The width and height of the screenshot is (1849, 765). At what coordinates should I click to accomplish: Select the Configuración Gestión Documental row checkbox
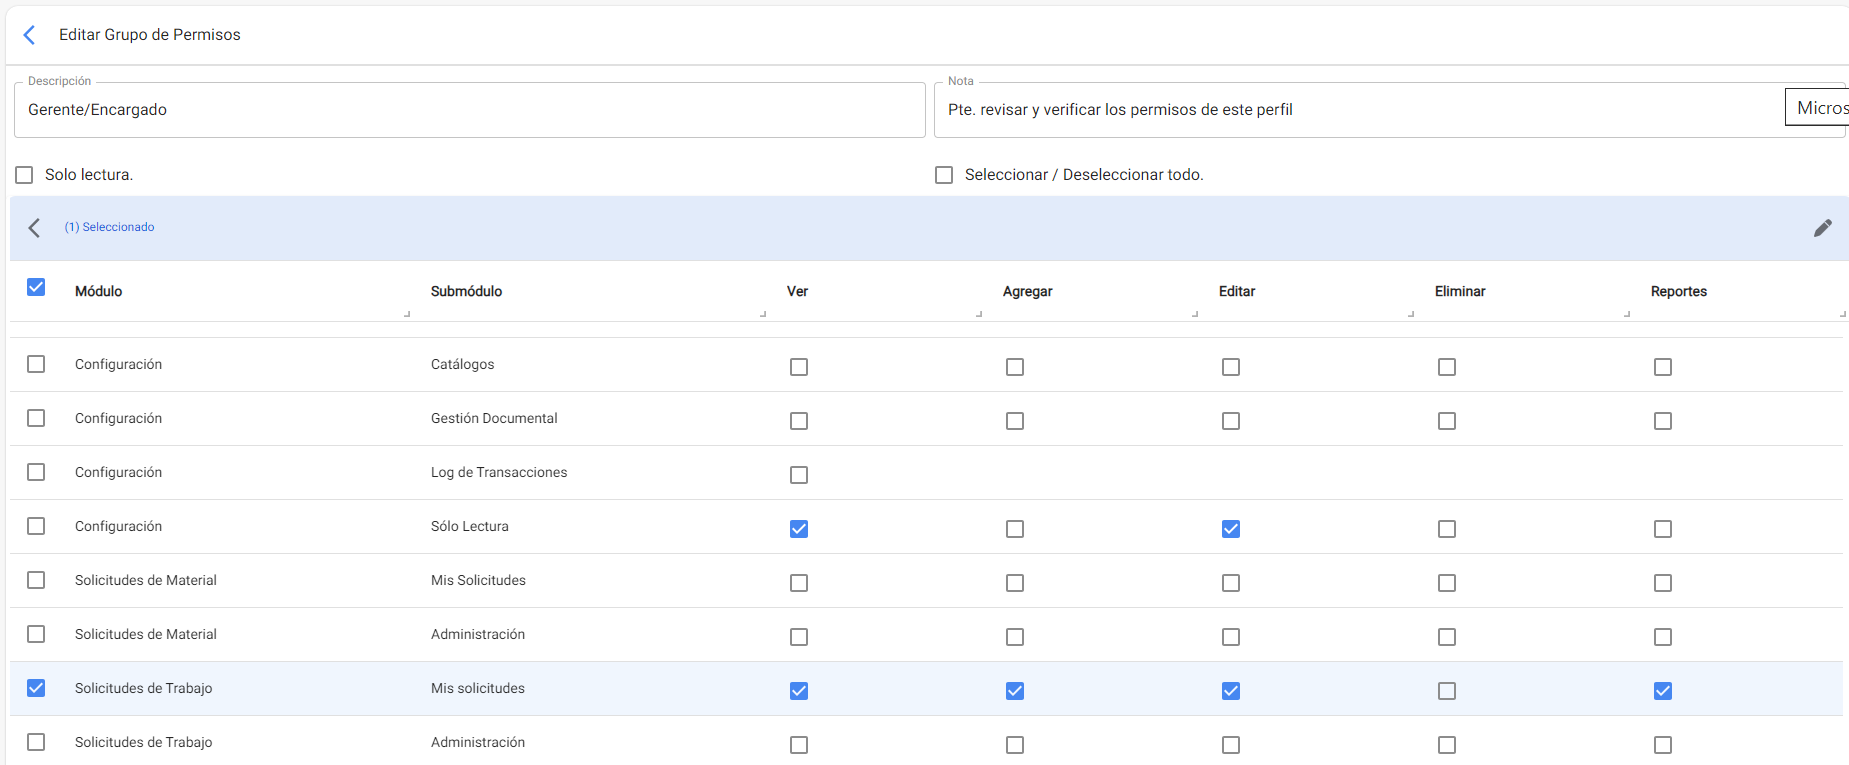click(x=36, y=418)
